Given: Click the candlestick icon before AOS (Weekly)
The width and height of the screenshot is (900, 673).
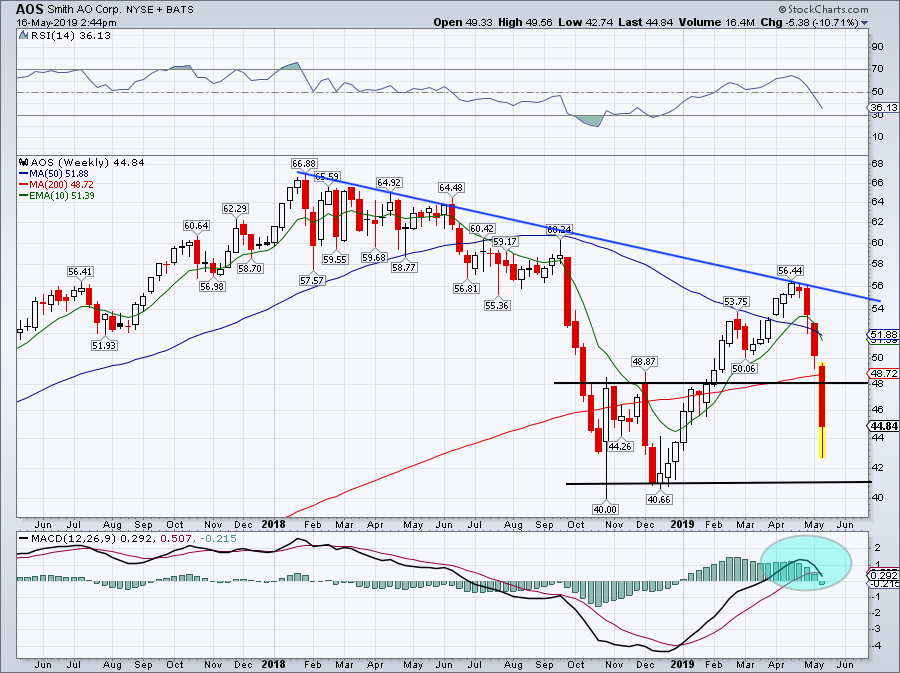Looking at the screenshot, I should [23, 162].
